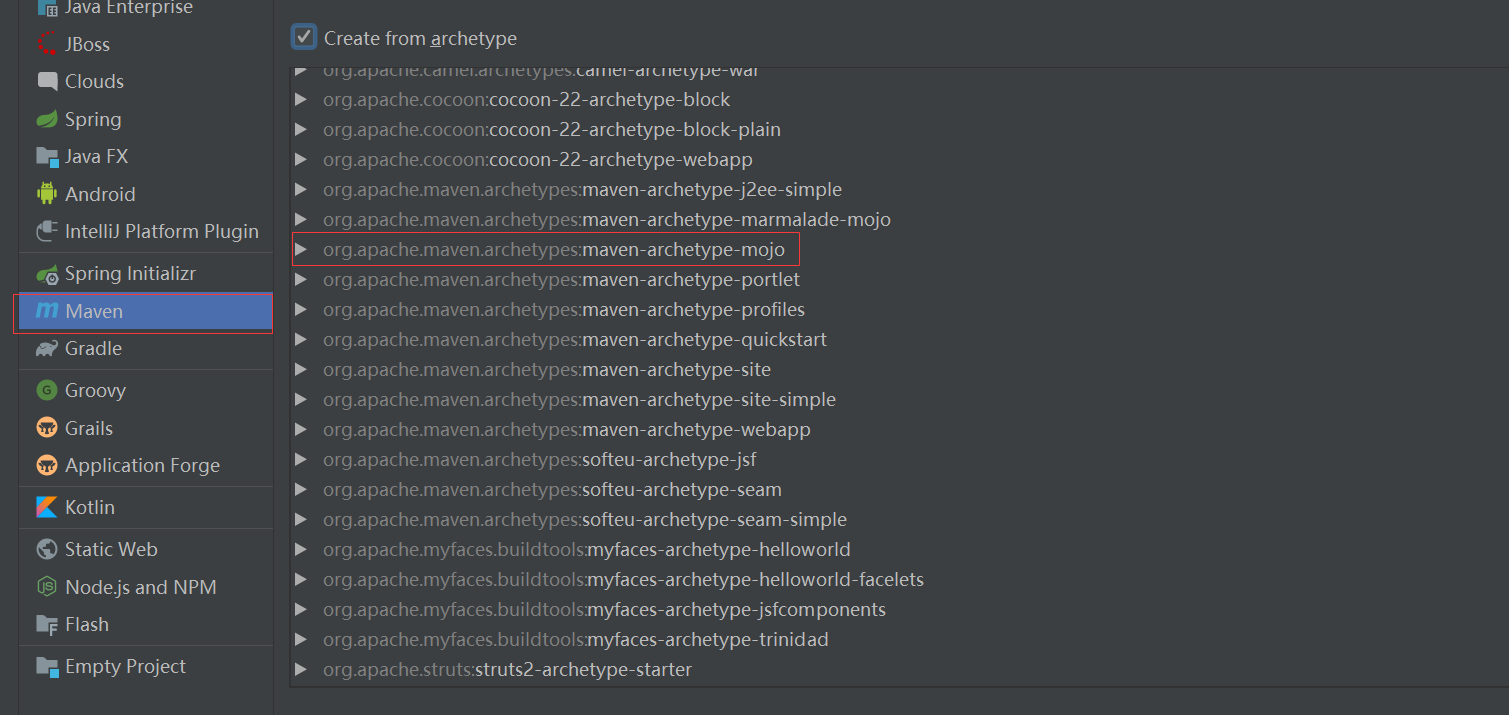
Task: Click the Spring Initializr icon
Action: pos(47,273)
